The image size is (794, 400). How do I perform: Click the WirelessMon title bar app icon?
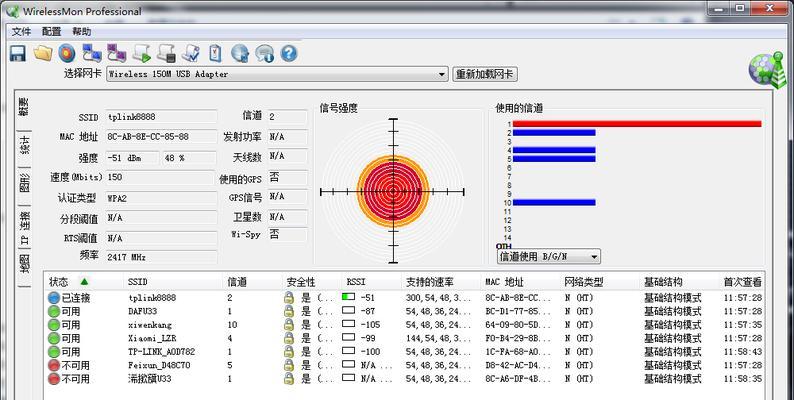12,11
